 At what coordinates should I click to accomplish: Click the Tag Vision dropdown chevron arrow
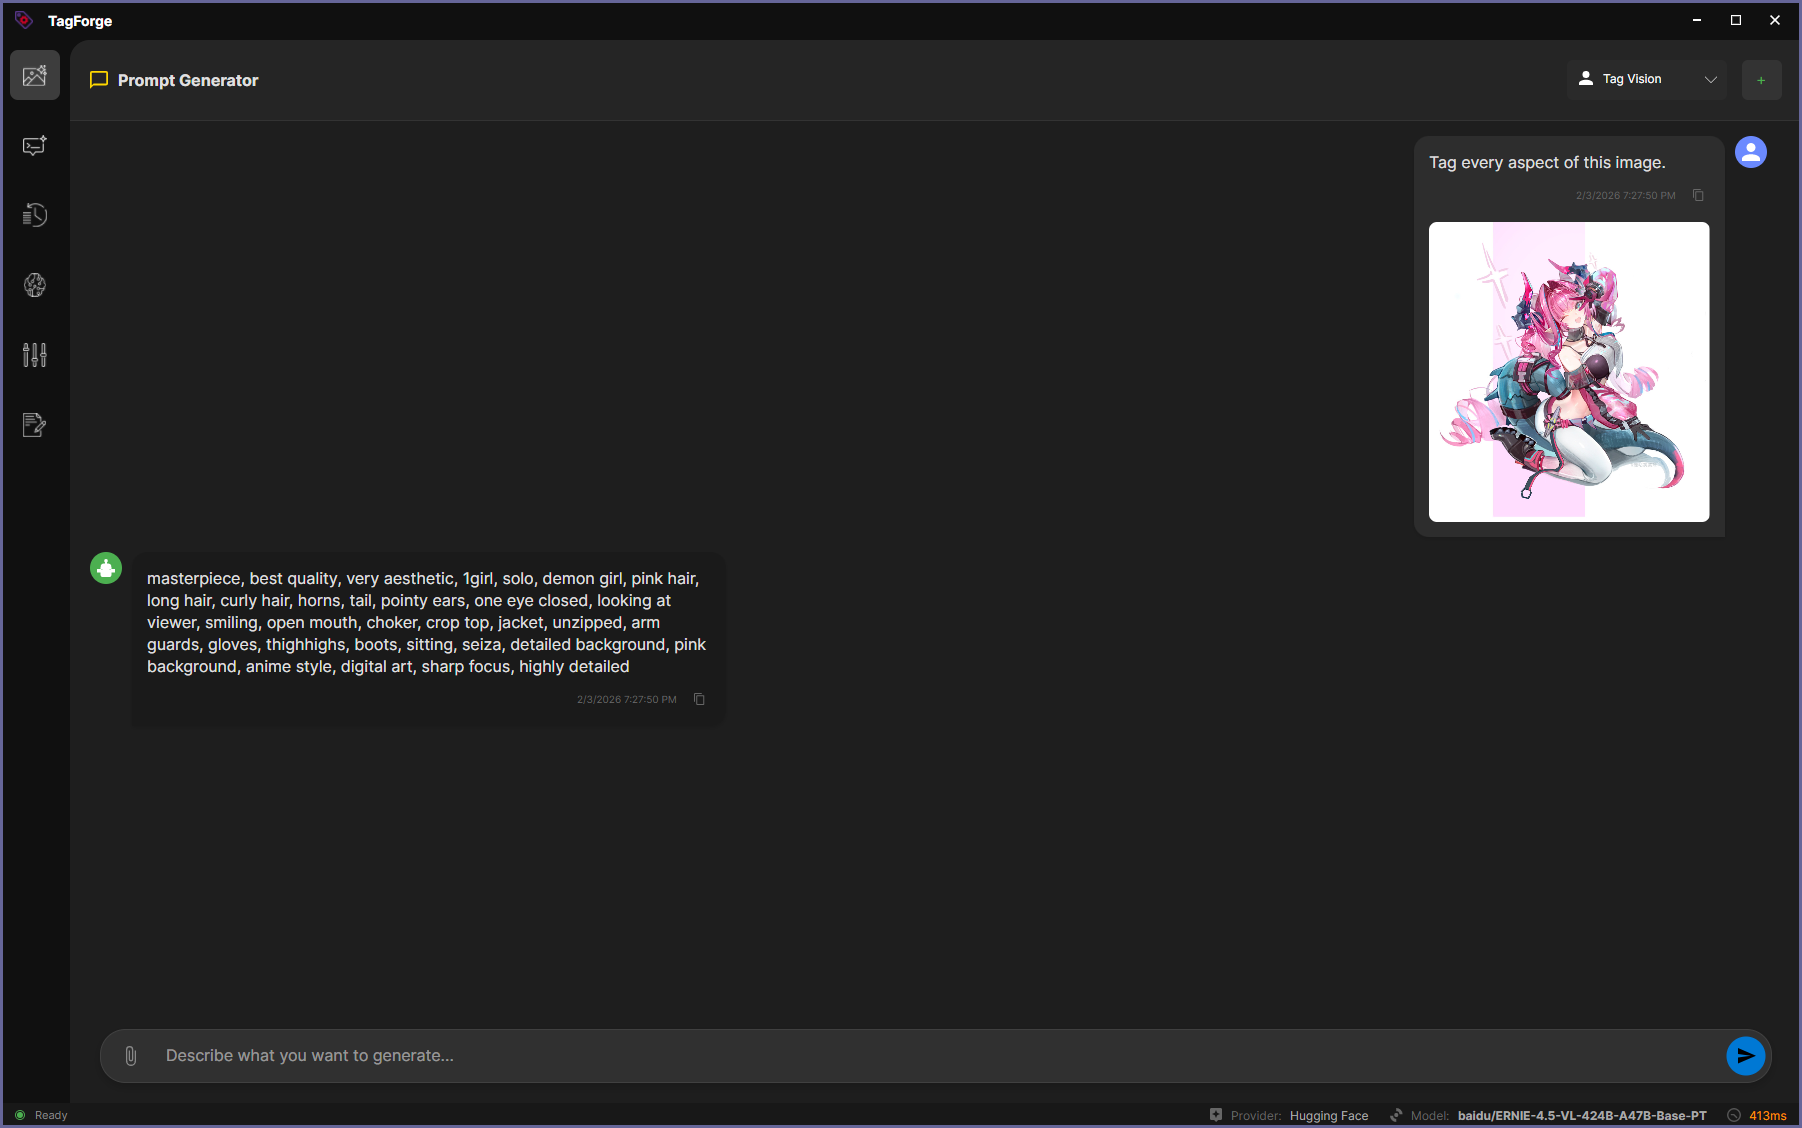coord(1711,80)
